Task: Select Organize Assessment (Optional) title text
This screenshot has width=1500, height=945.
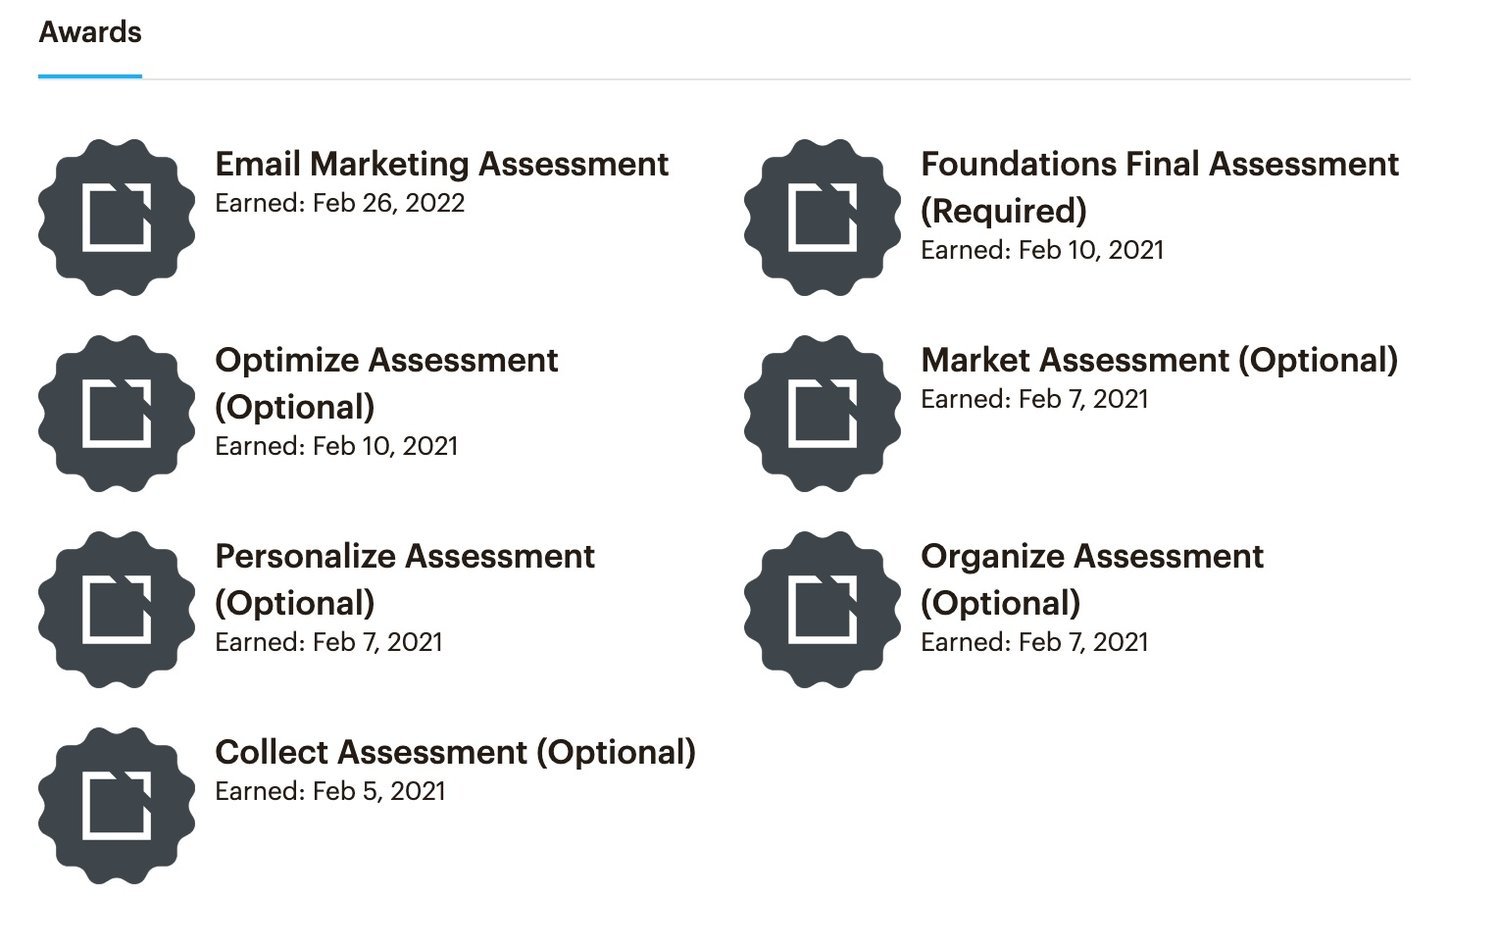Action: [1091, 579]
